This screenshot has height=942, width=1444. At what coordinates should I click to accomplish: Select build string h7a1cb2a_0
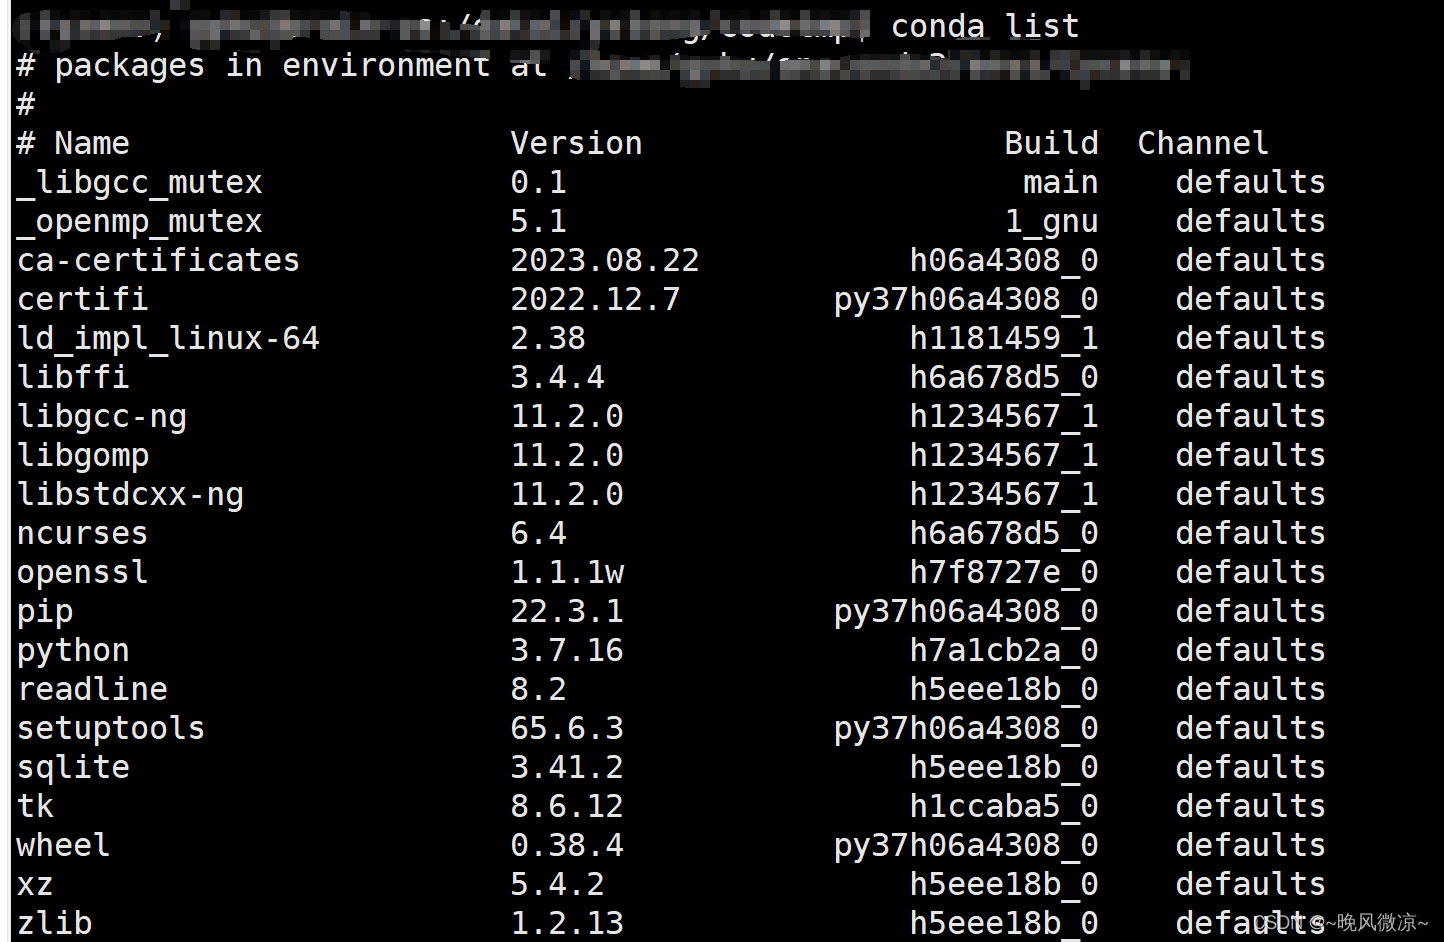click(x=1004, y=651)
